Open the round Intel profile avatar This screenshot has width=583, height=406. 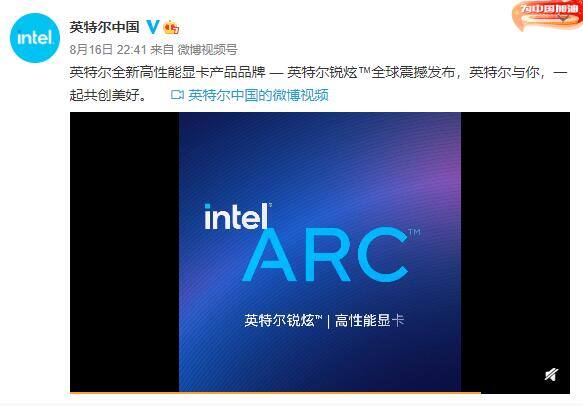click(35, 38)
